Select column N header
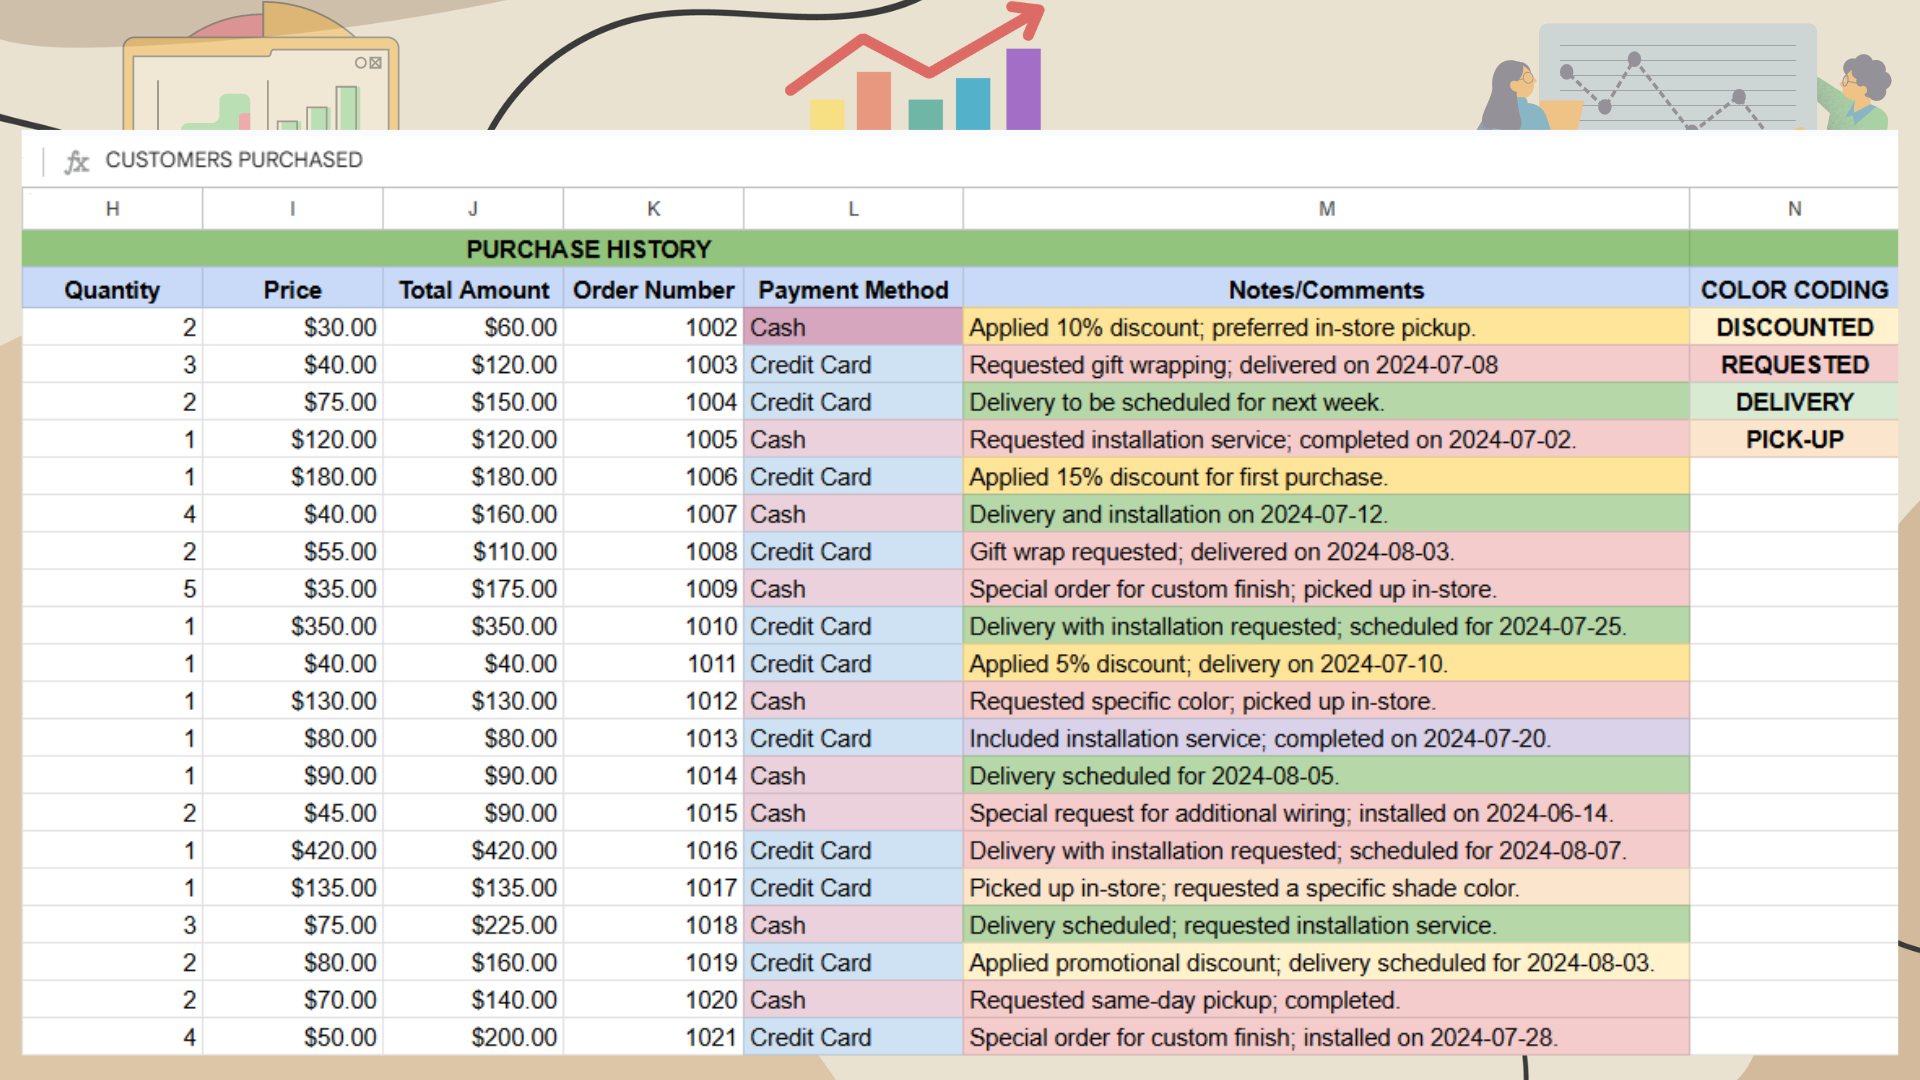The width and height of the screenshot is (1920, 1080). click(x=1794, y=209)
